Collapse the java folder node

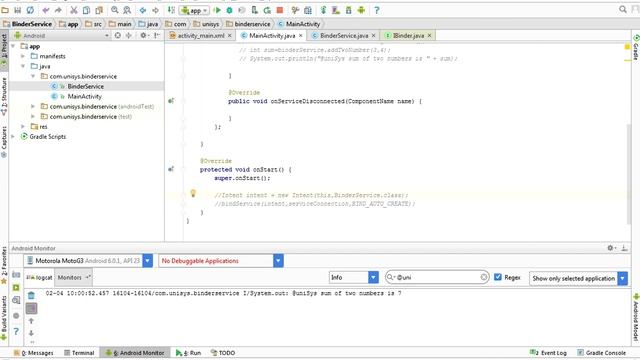point(23,66)
